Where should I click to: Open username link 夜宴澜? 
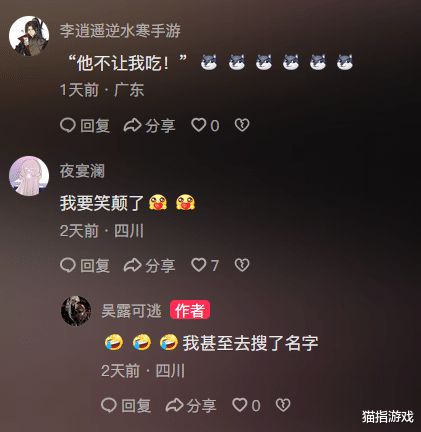82,171
